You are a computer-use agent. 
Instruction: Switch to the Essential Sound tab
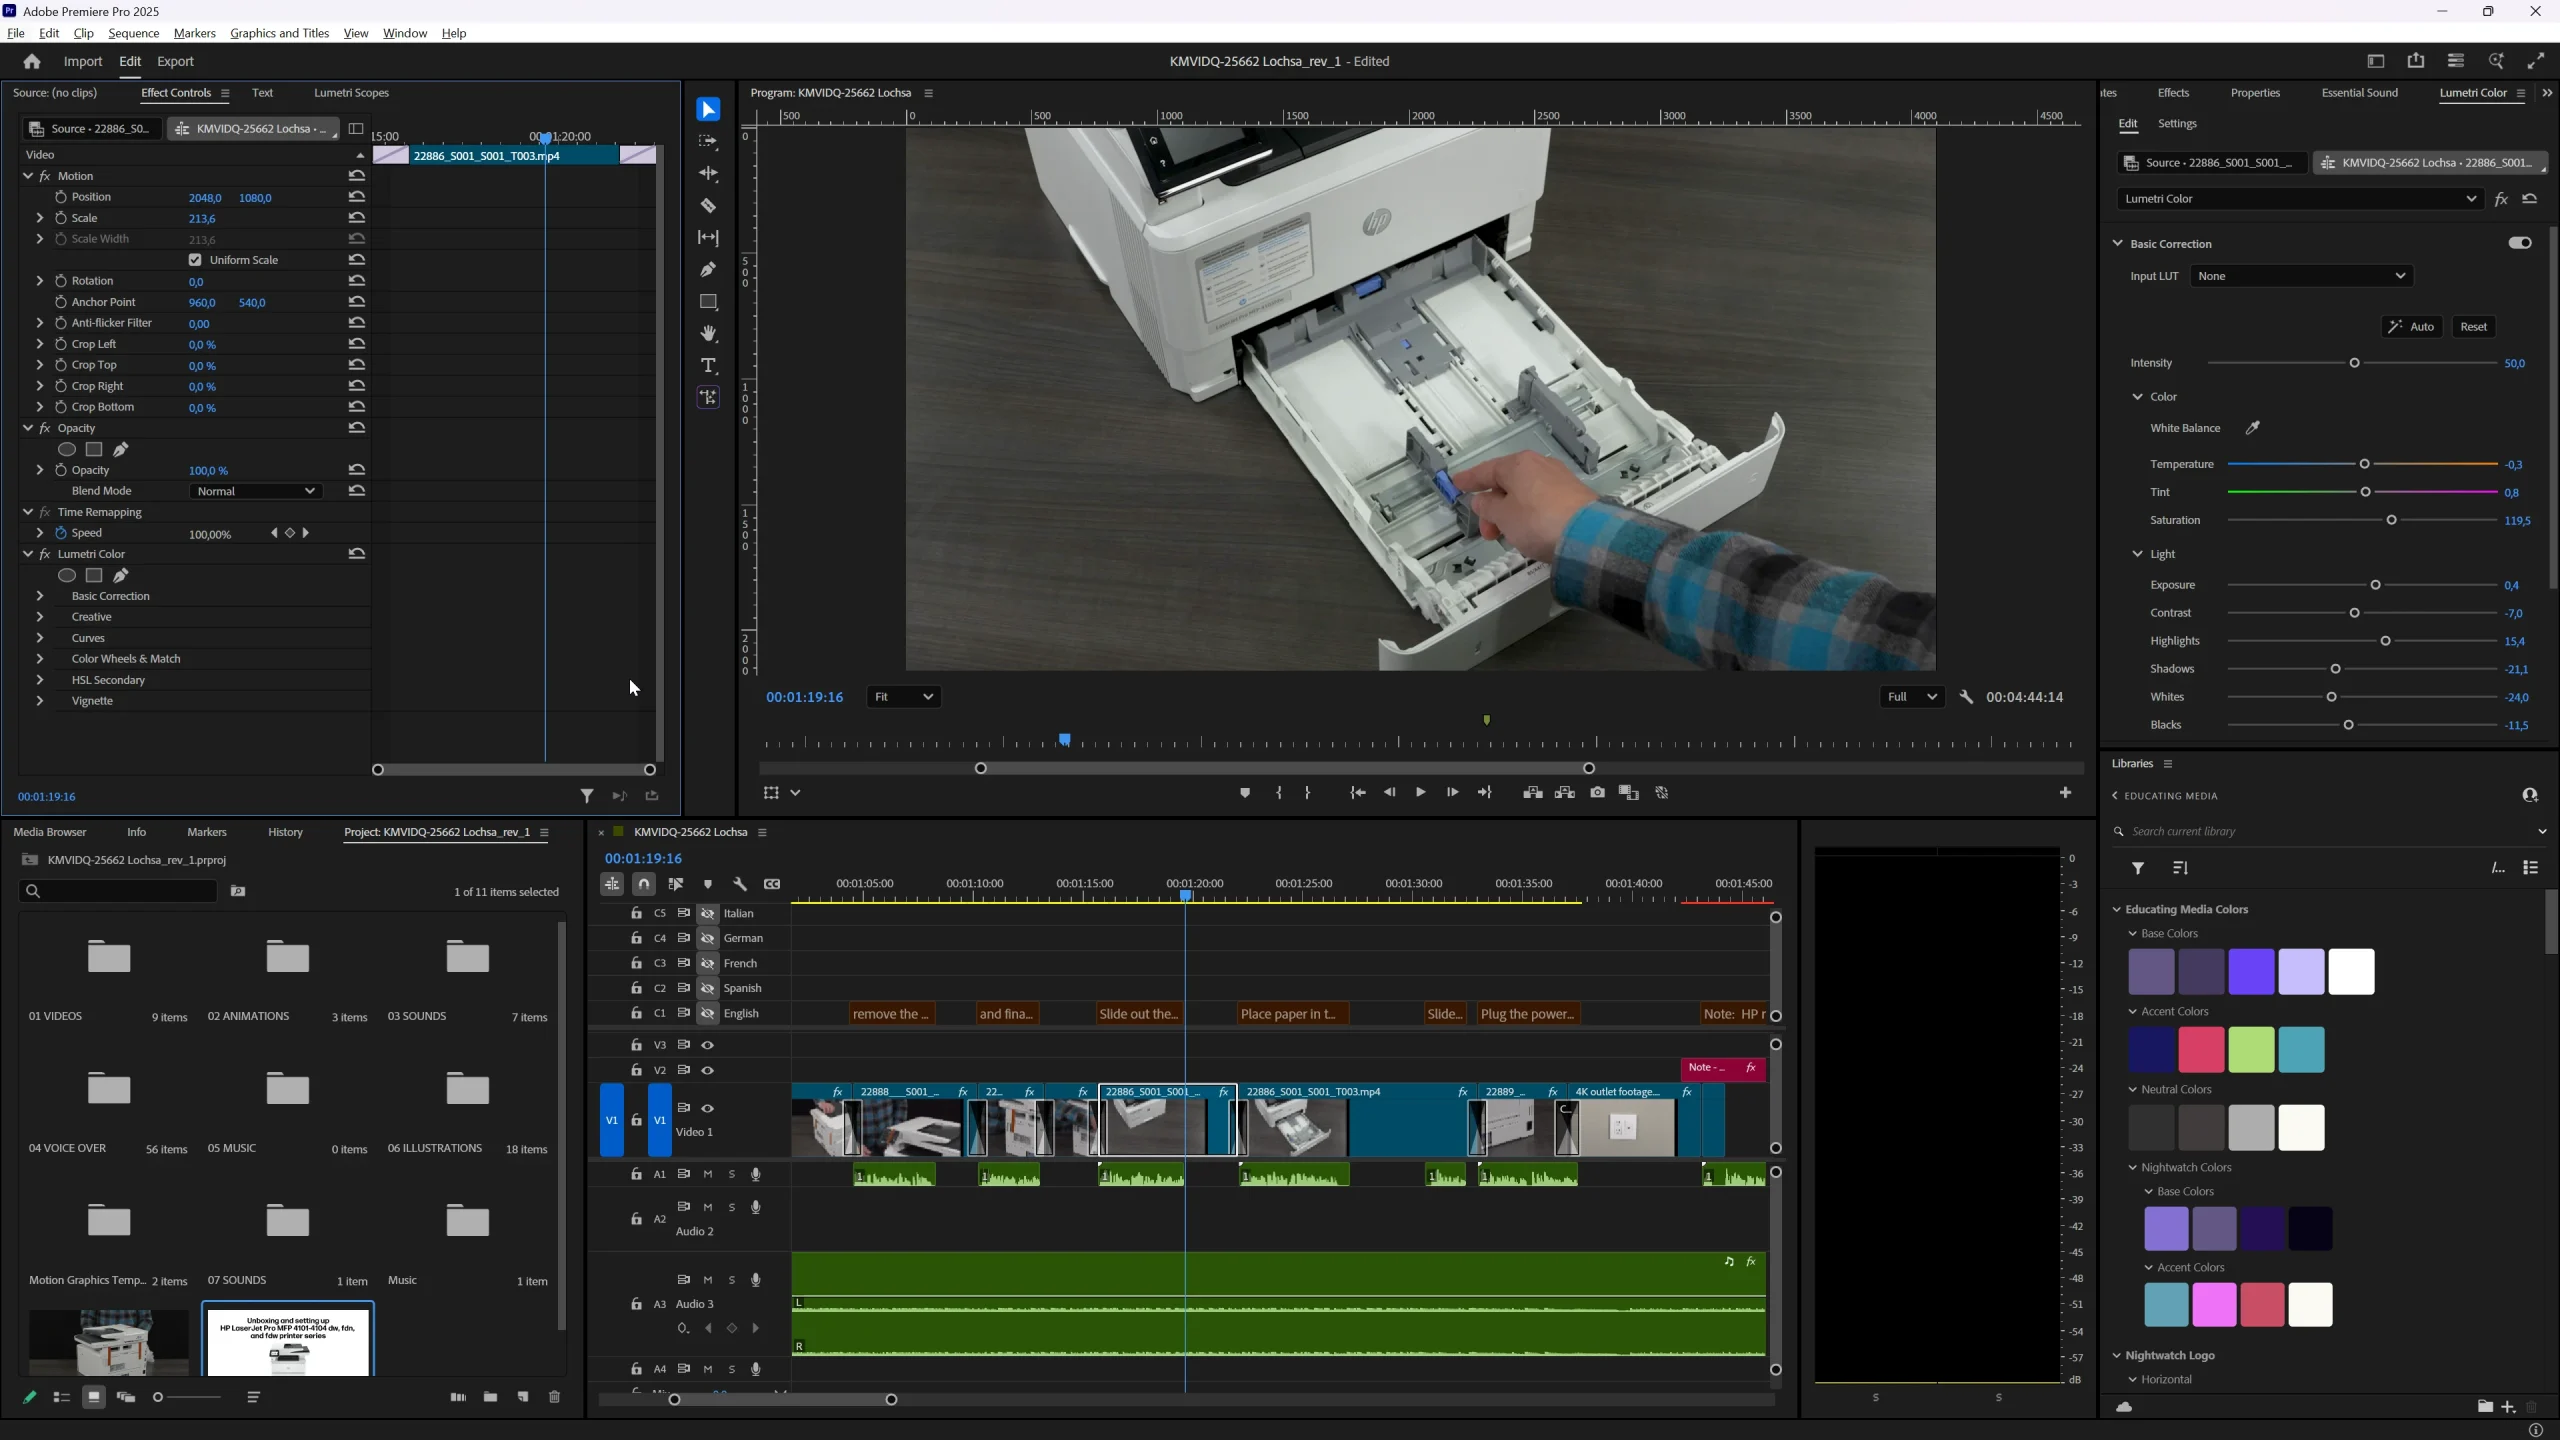(2359, 93)
